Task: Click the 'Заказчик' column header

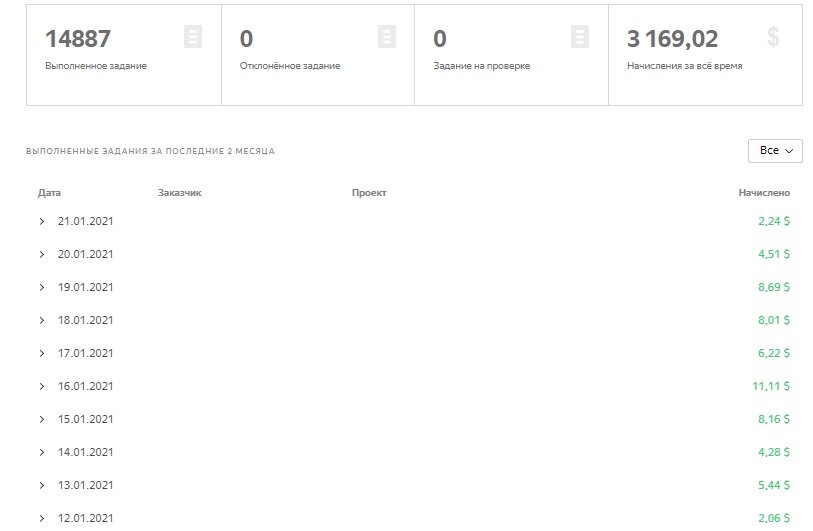Action: (x=179, y=193)
